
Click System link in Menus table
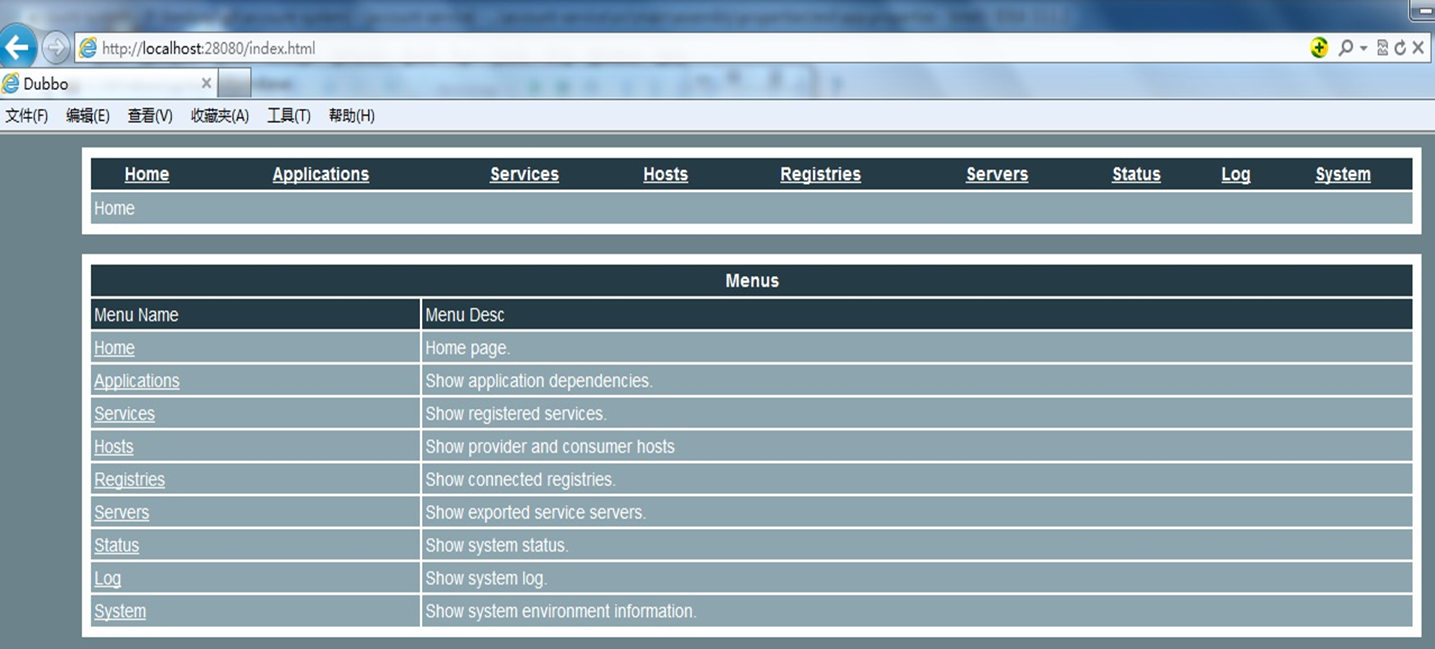coord(120,612)
